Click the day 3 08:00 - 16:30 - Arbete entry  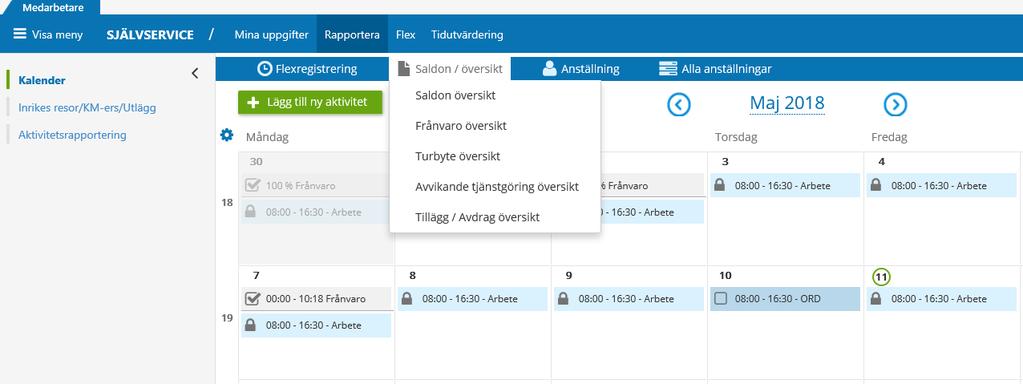coord(785,185)
